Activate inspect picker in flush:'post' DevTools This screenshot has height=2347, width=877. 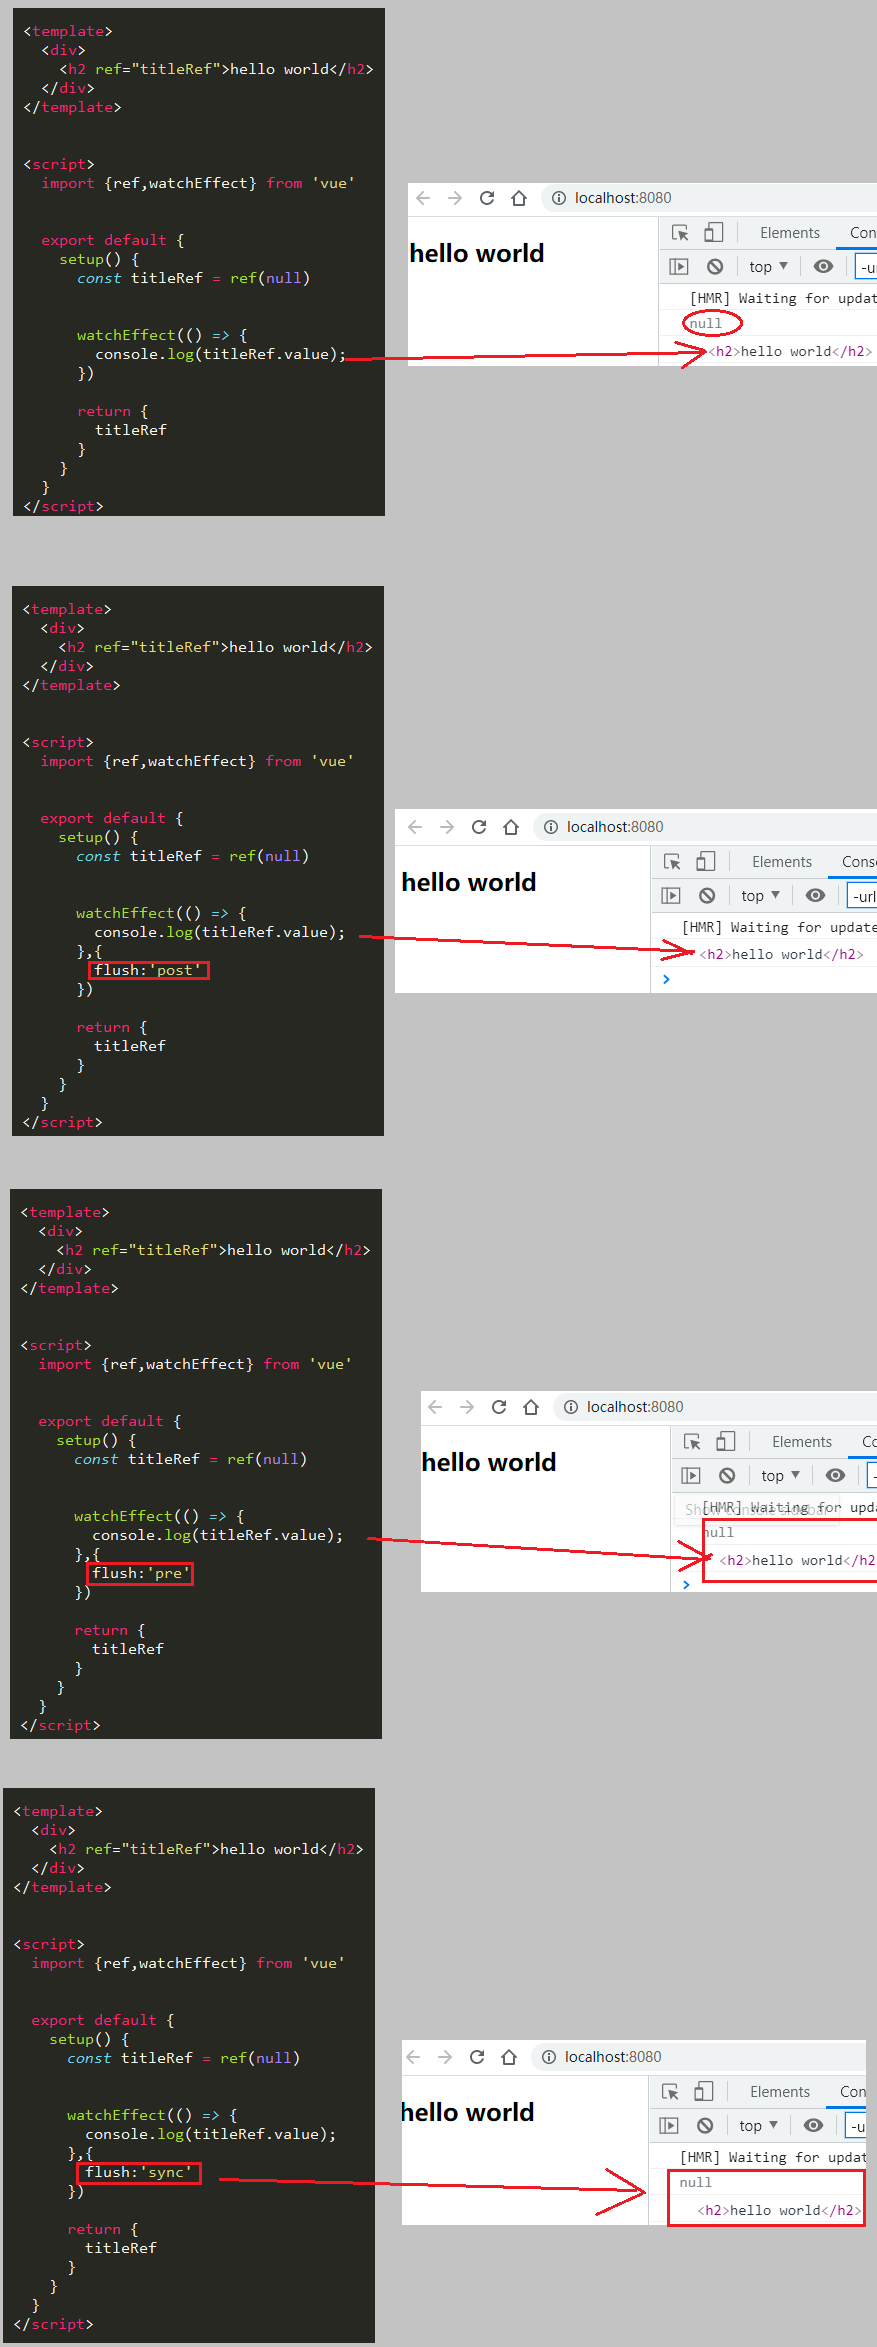coord(672,862)
